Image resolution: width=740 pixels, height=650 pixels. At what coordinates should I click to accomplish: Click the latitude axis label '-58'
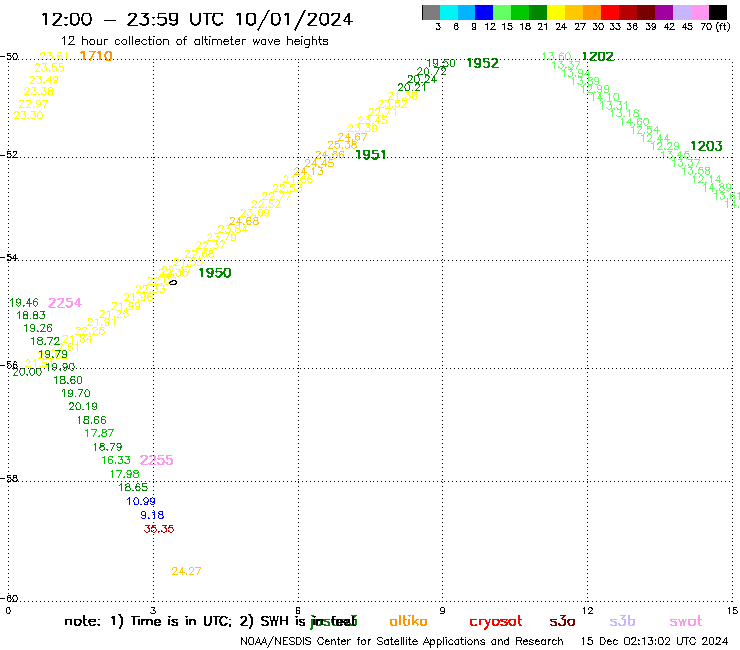pos(9,478)
